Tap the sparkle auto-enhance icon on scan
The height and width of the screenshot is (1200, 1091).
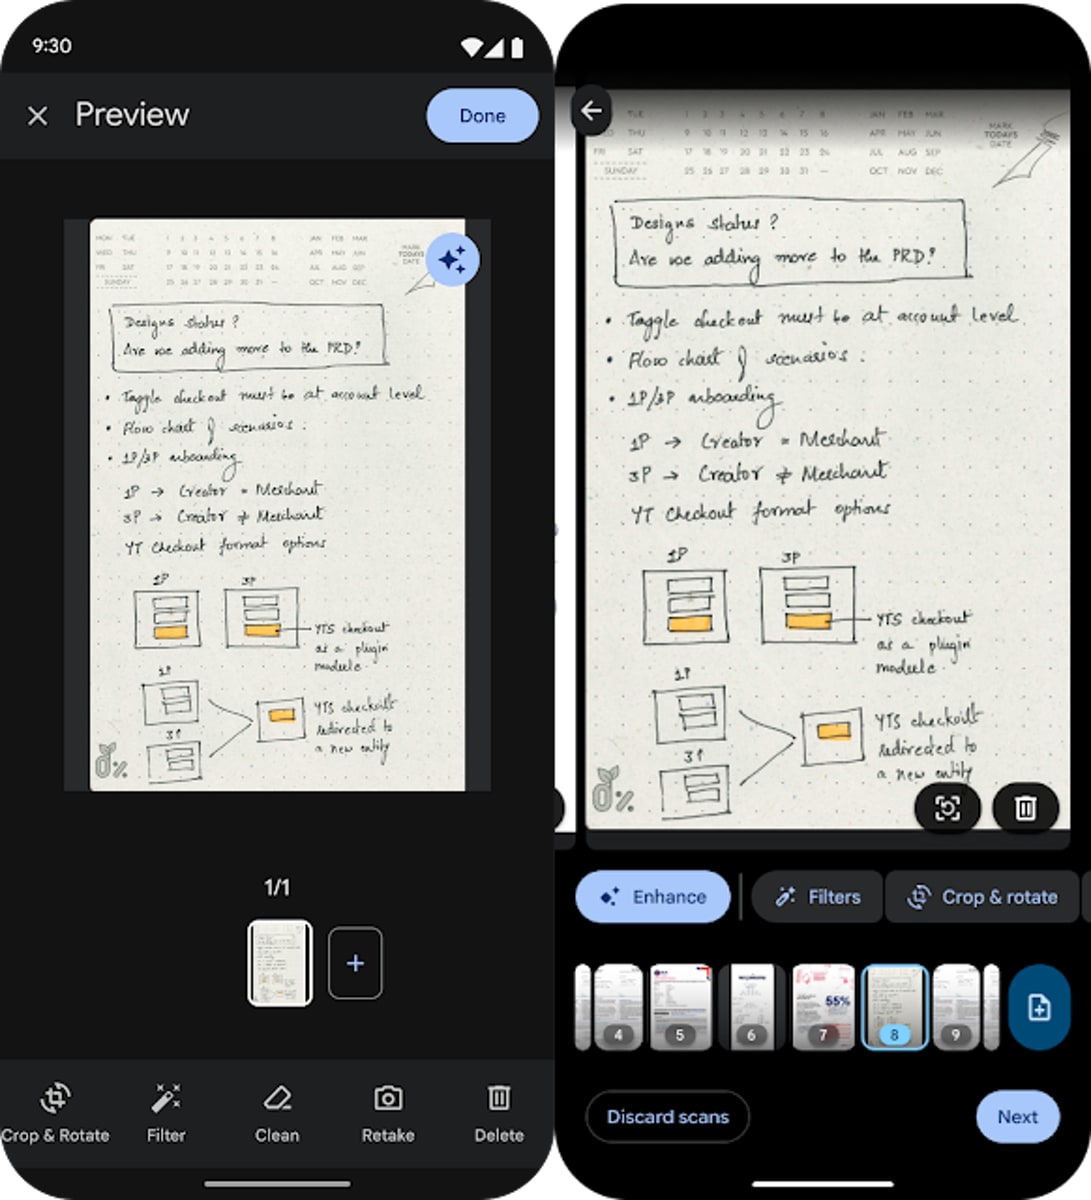coord(452,261)
